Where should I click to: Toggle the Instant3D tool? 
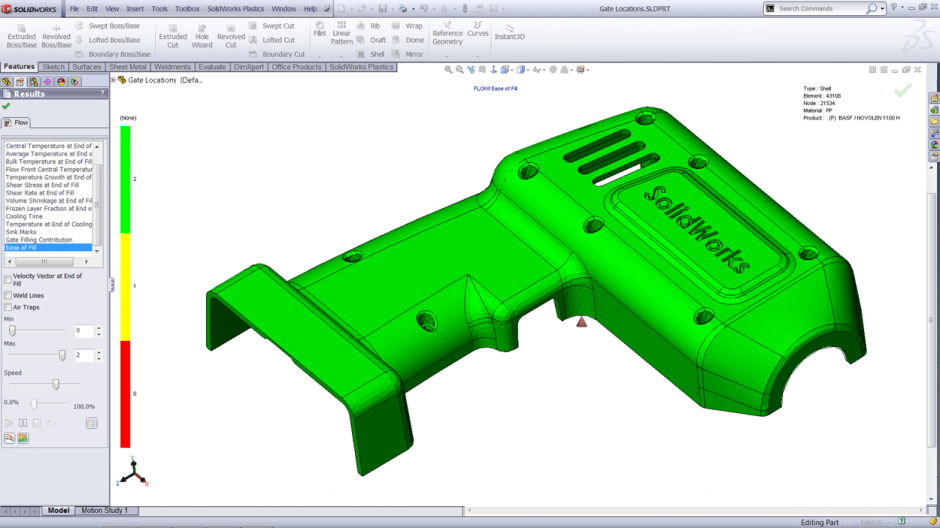(510, 32)
